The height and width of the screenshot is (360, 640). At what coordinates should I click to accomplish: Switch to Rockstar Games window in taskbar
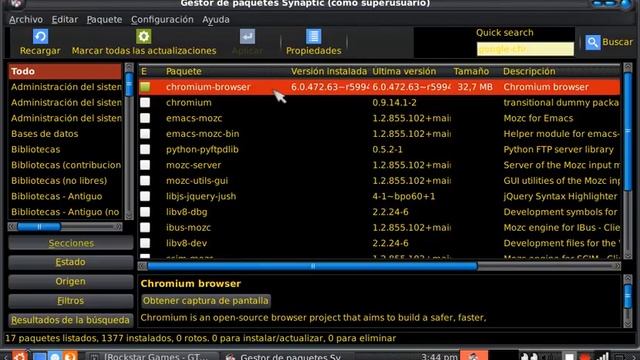click(152, 356)
